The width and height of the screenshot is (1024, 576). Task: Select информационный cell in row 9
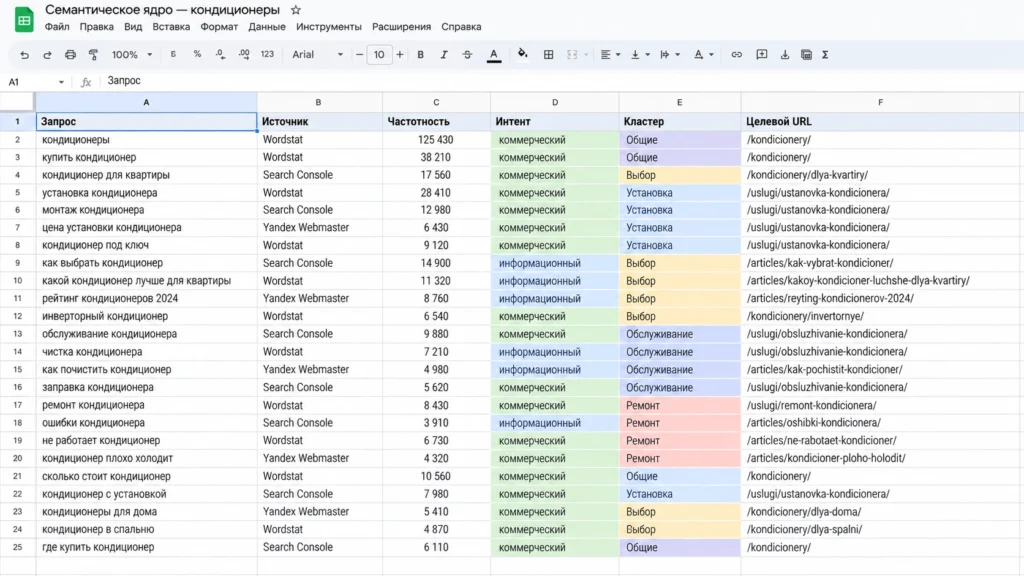point(554,263)
